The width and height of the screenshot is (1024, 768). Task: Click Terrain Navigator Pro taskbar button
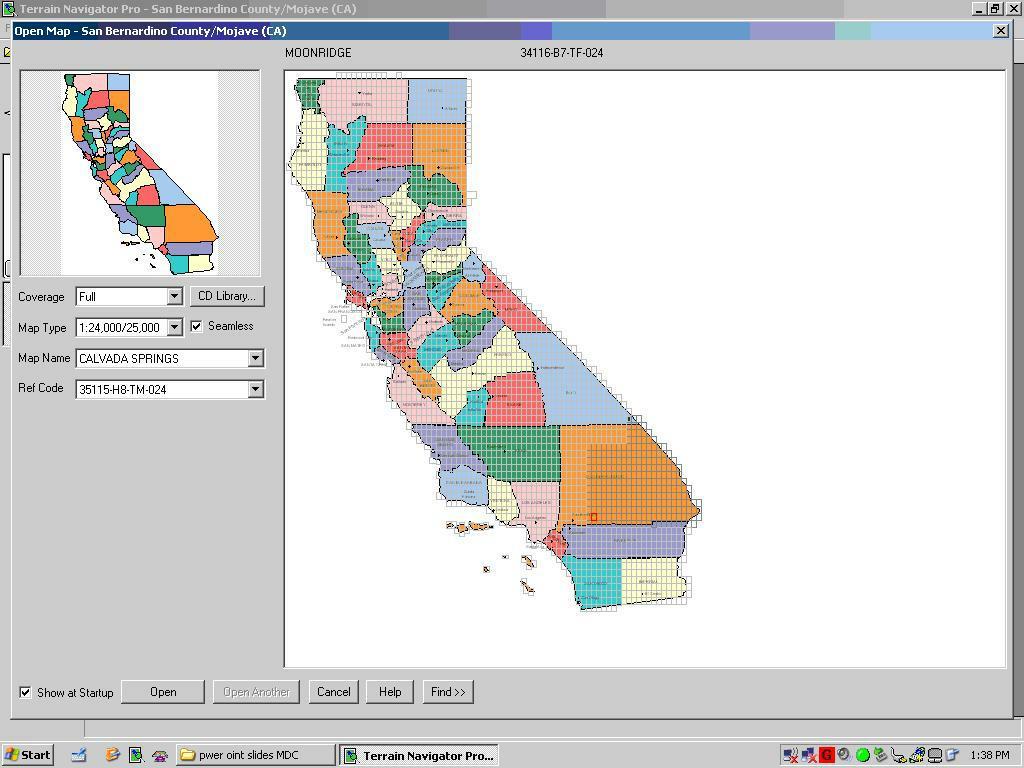tap(420, 755)
